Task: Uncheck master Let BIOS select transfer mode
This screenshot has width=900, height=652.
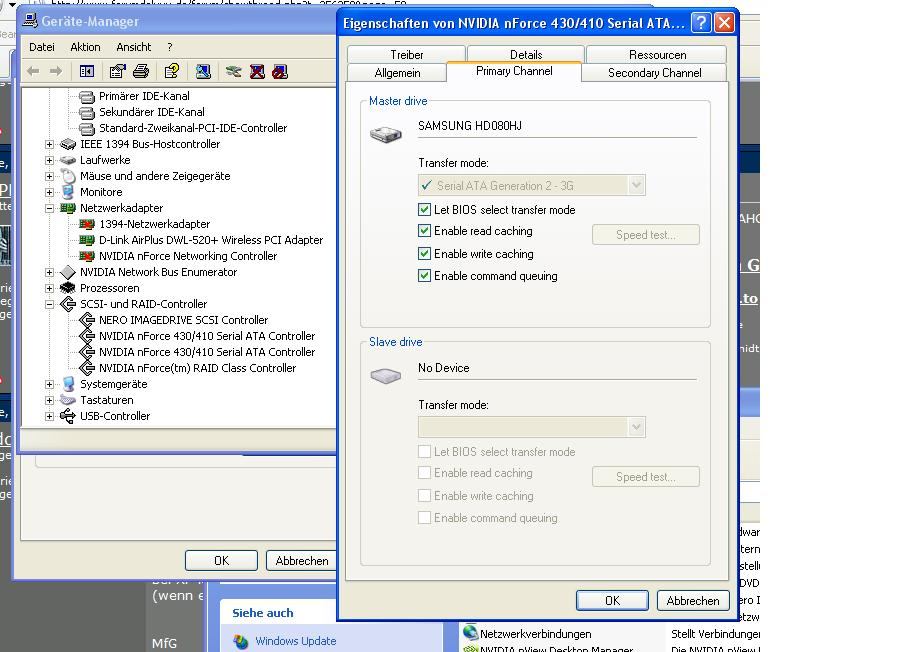Action: click(424, 209)
